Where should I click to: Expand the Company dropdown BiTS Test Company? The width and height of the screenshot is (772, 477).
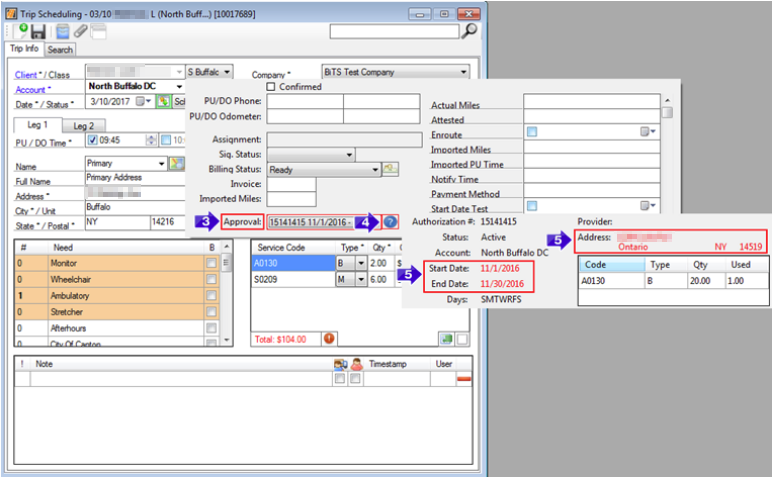(x=395, y=72)
